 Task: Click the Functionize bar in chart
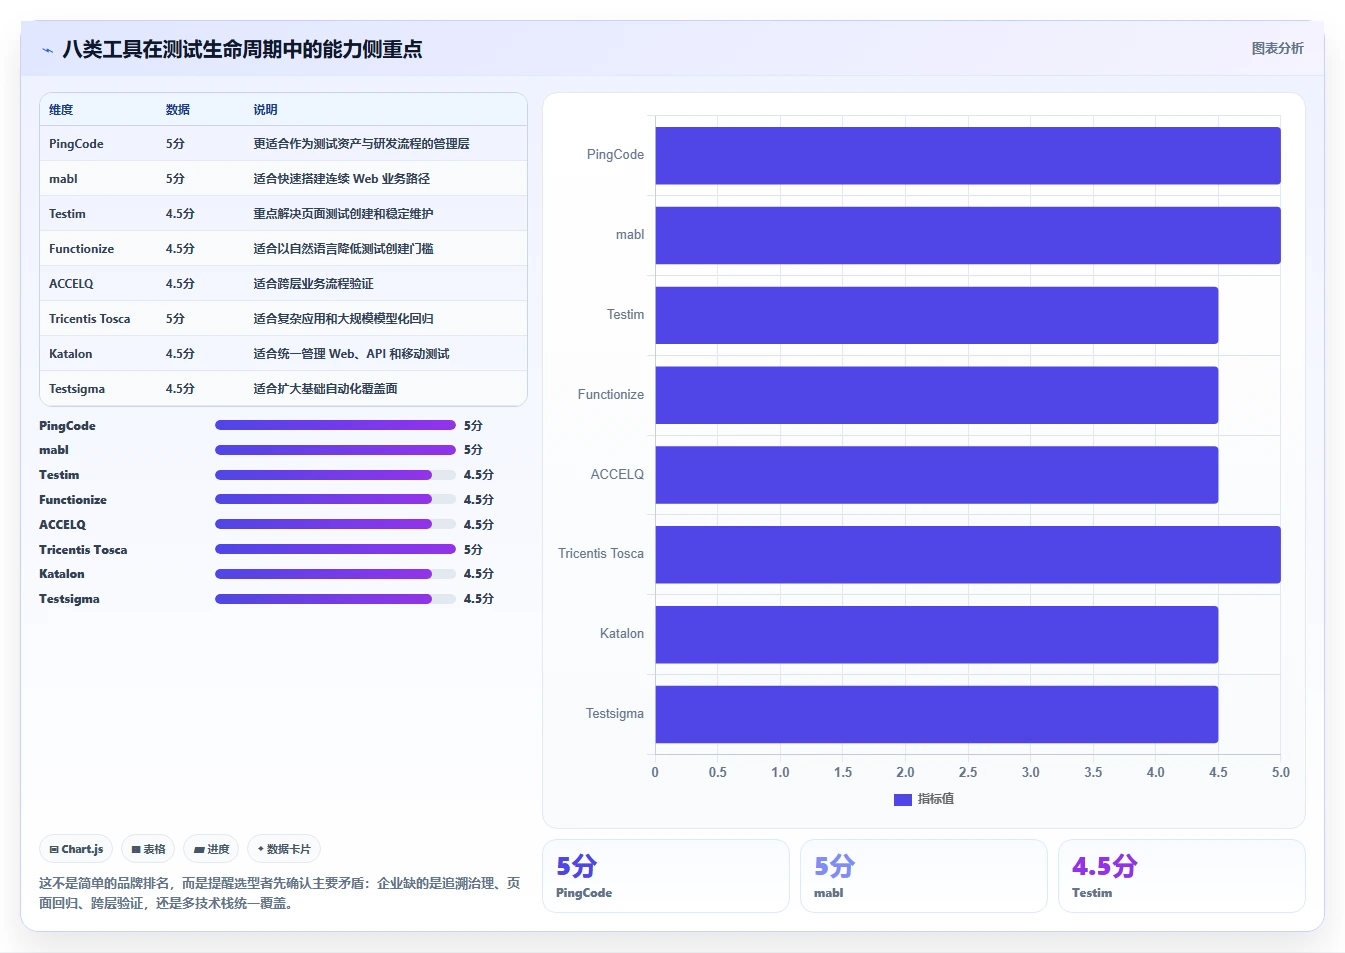click(937, 395)
